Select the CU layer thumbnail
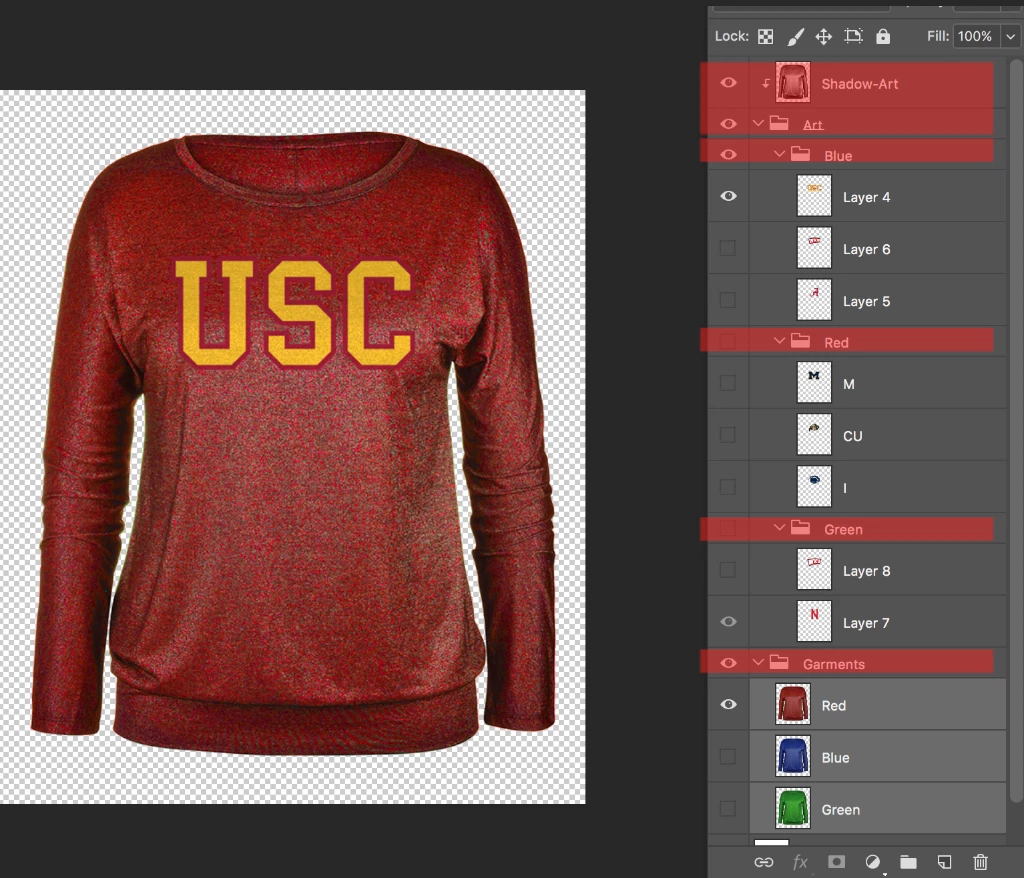Image resolution: width=1024 pixels, height=878 pixels. [x=814, y=434]
